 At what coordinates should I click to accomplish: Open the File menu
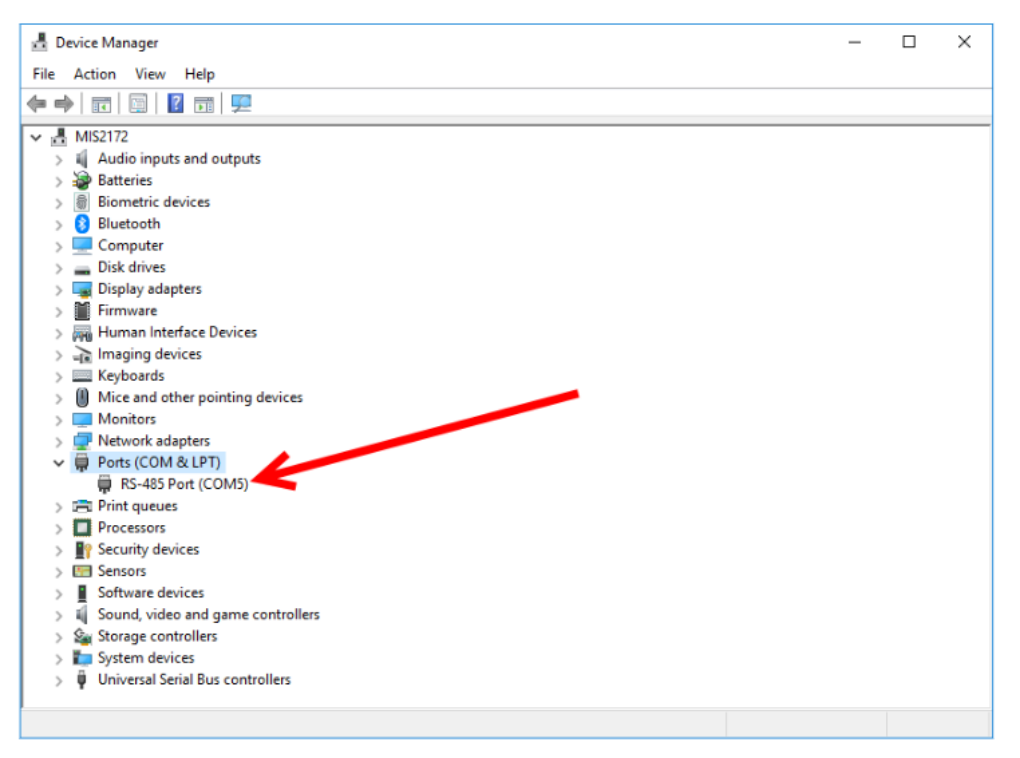pos(44,74)
